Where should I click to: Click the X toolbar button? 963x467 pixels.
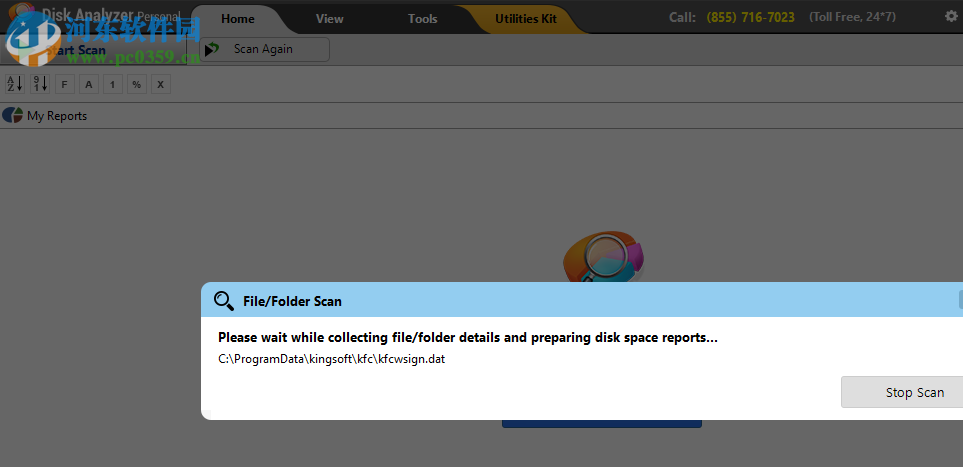(160, 84)
